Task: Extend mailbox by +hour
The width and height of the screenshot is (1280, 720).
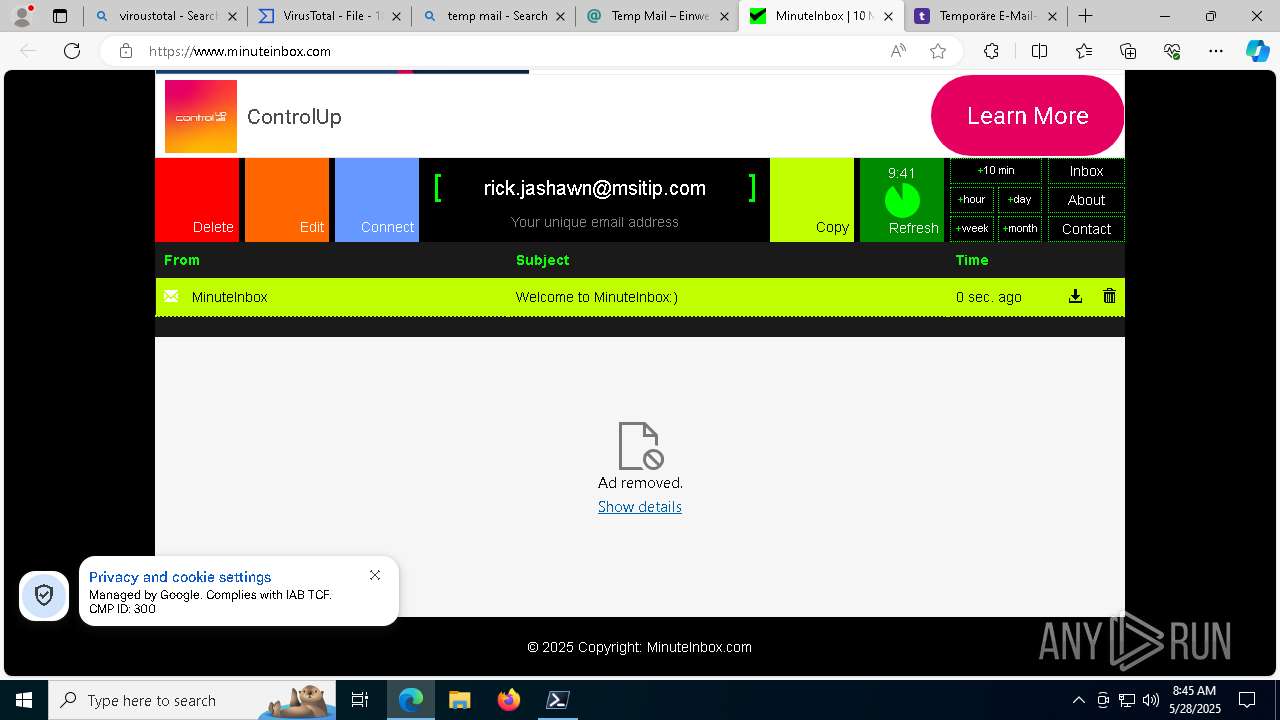Action: click(x=972, y=200)
